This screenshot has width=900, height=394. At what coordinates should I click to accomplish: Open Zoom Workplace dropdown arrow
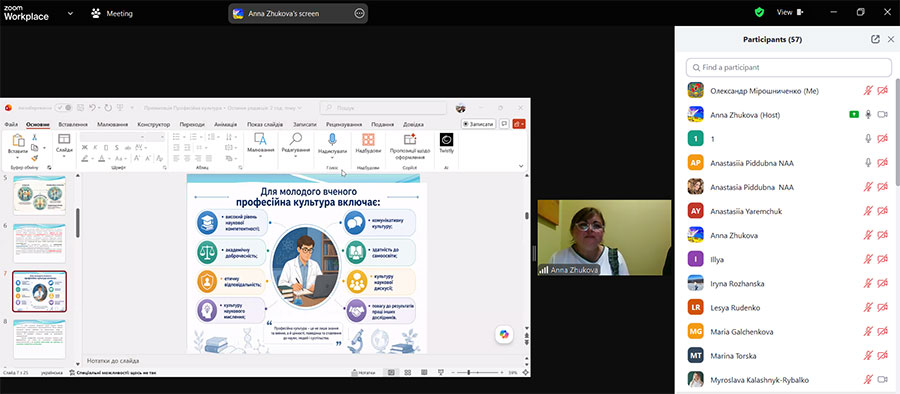(x=71, y=13)
